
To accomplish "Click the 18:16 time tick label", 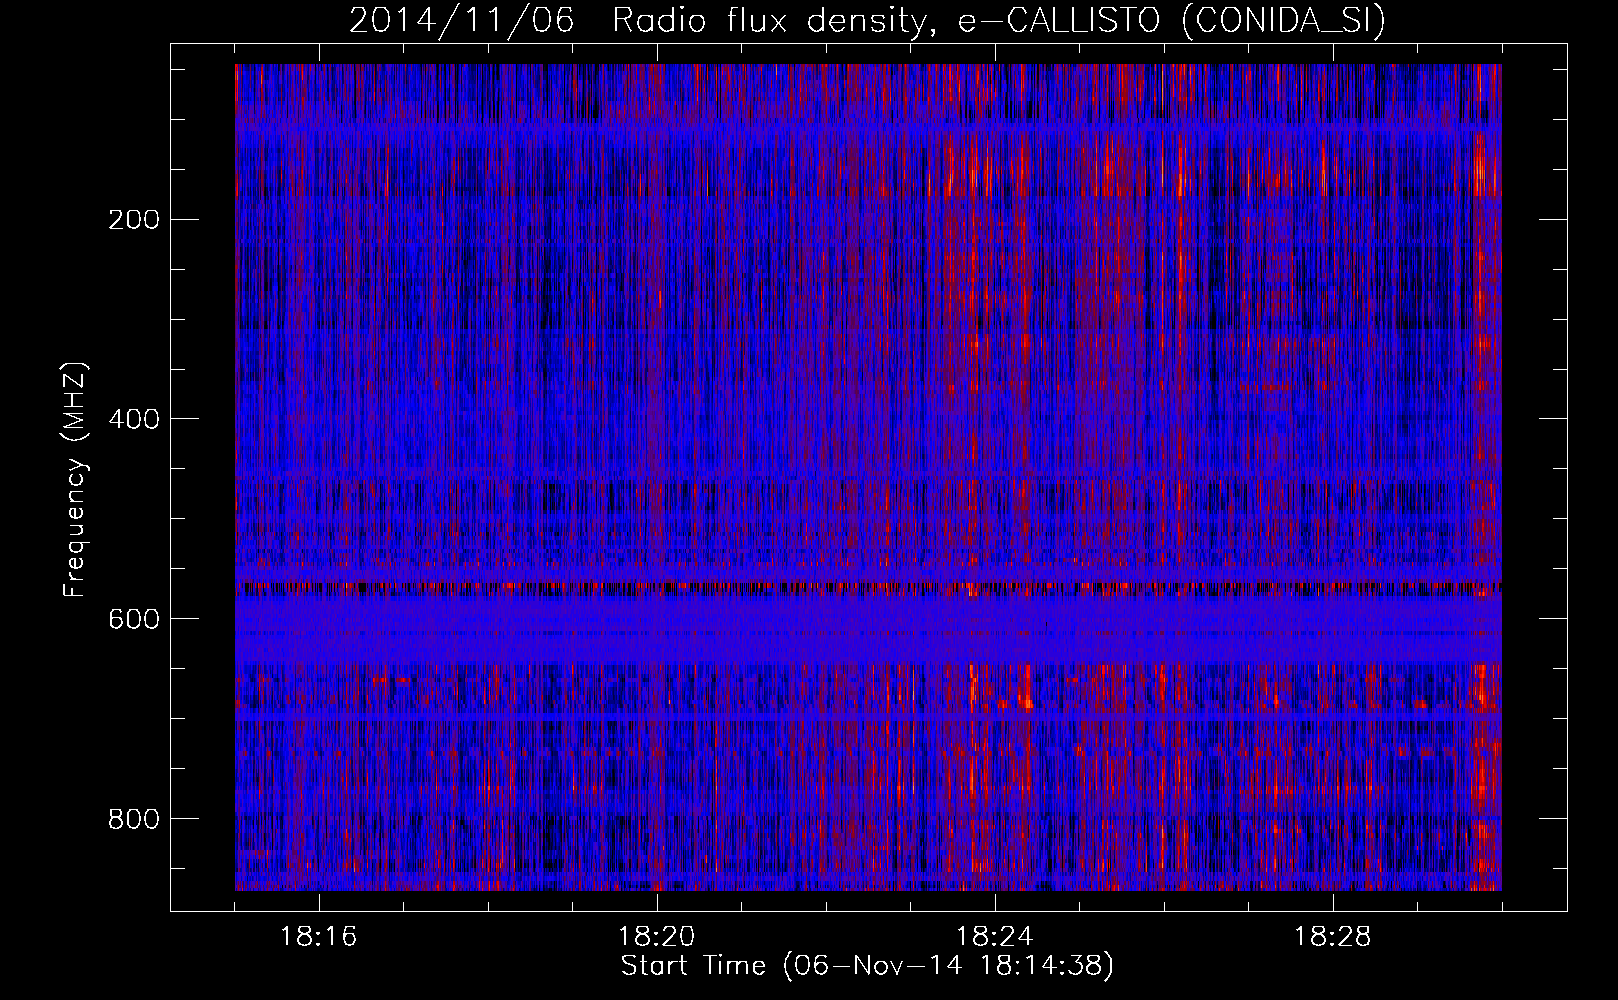I will (x=319, y=937).
